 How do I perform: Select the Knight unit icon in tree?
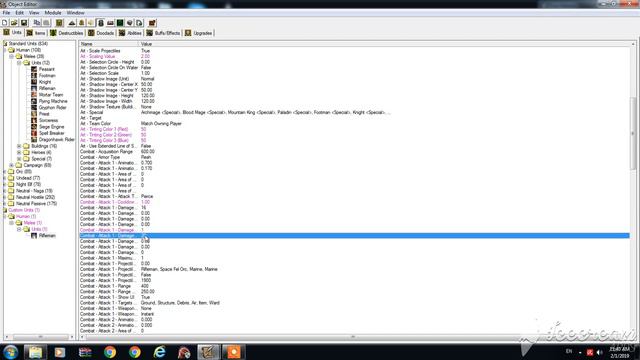tap(34, 82)
